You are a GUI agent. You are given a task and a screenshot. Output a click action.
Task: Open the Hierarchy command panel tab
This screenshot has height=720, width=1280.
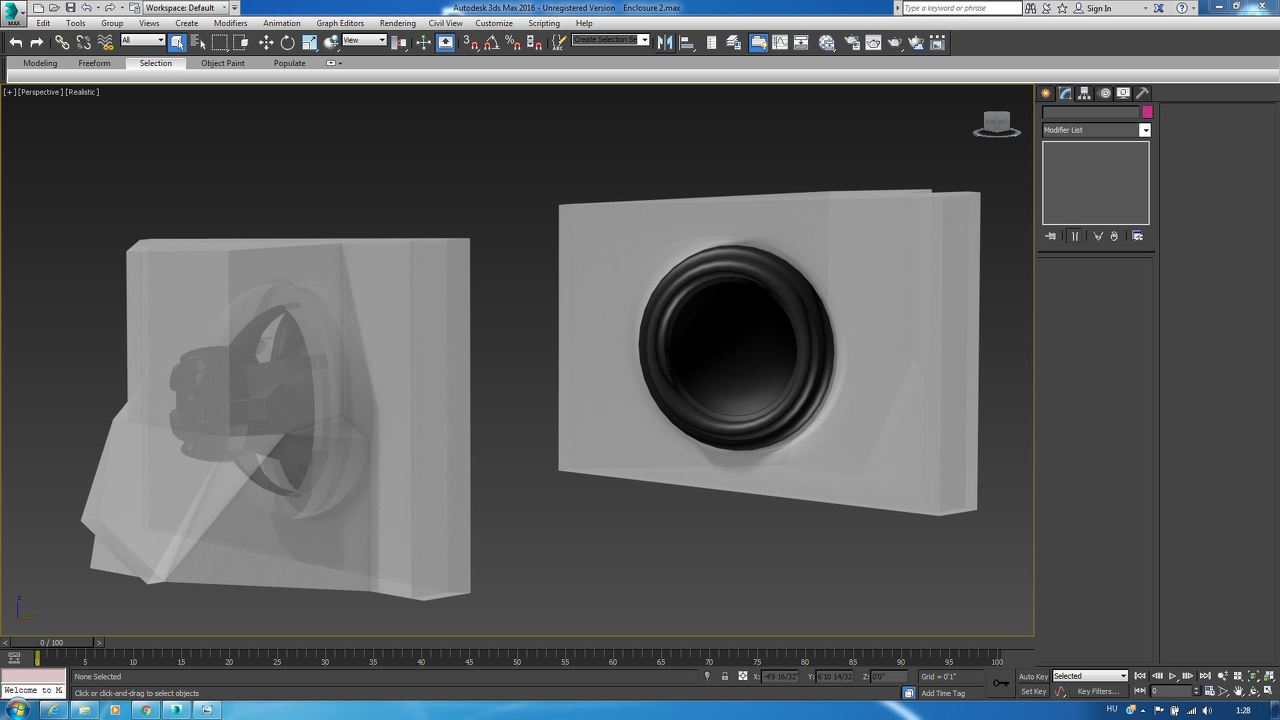coord(1085,93)
